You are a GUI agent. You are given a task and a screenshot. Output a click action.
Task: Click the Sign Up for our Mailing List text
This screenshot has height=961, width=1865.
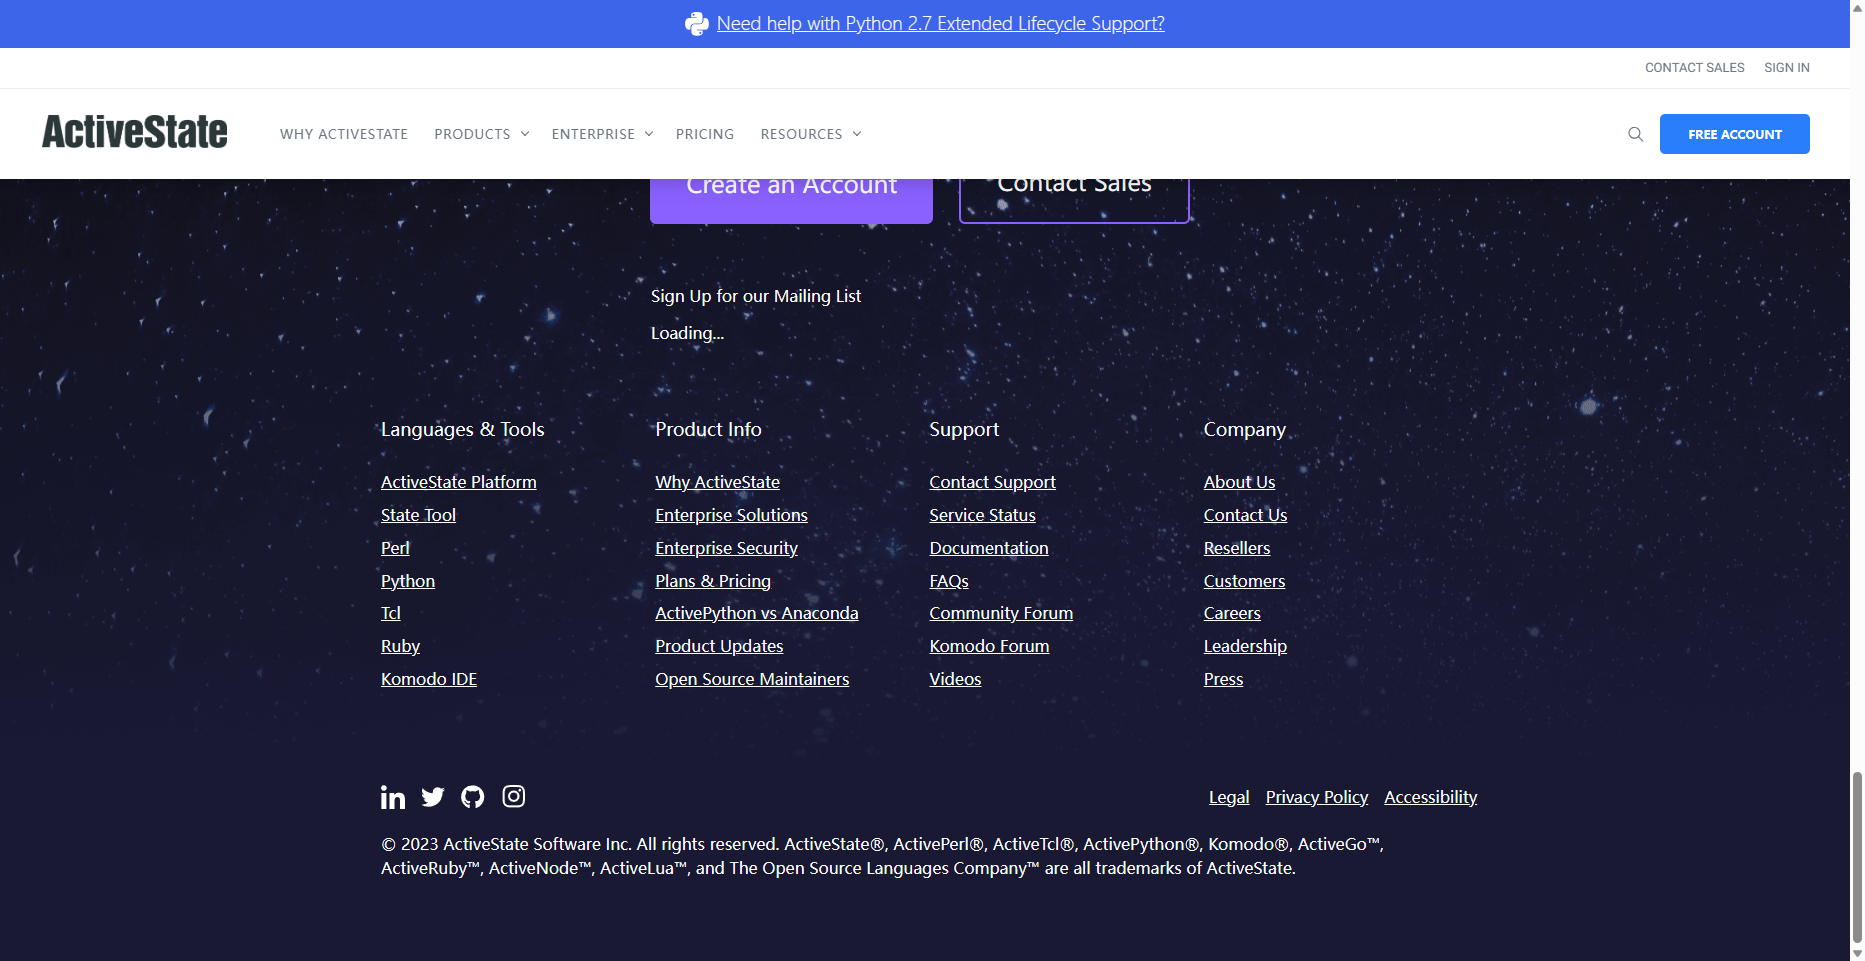coord(756,296)
